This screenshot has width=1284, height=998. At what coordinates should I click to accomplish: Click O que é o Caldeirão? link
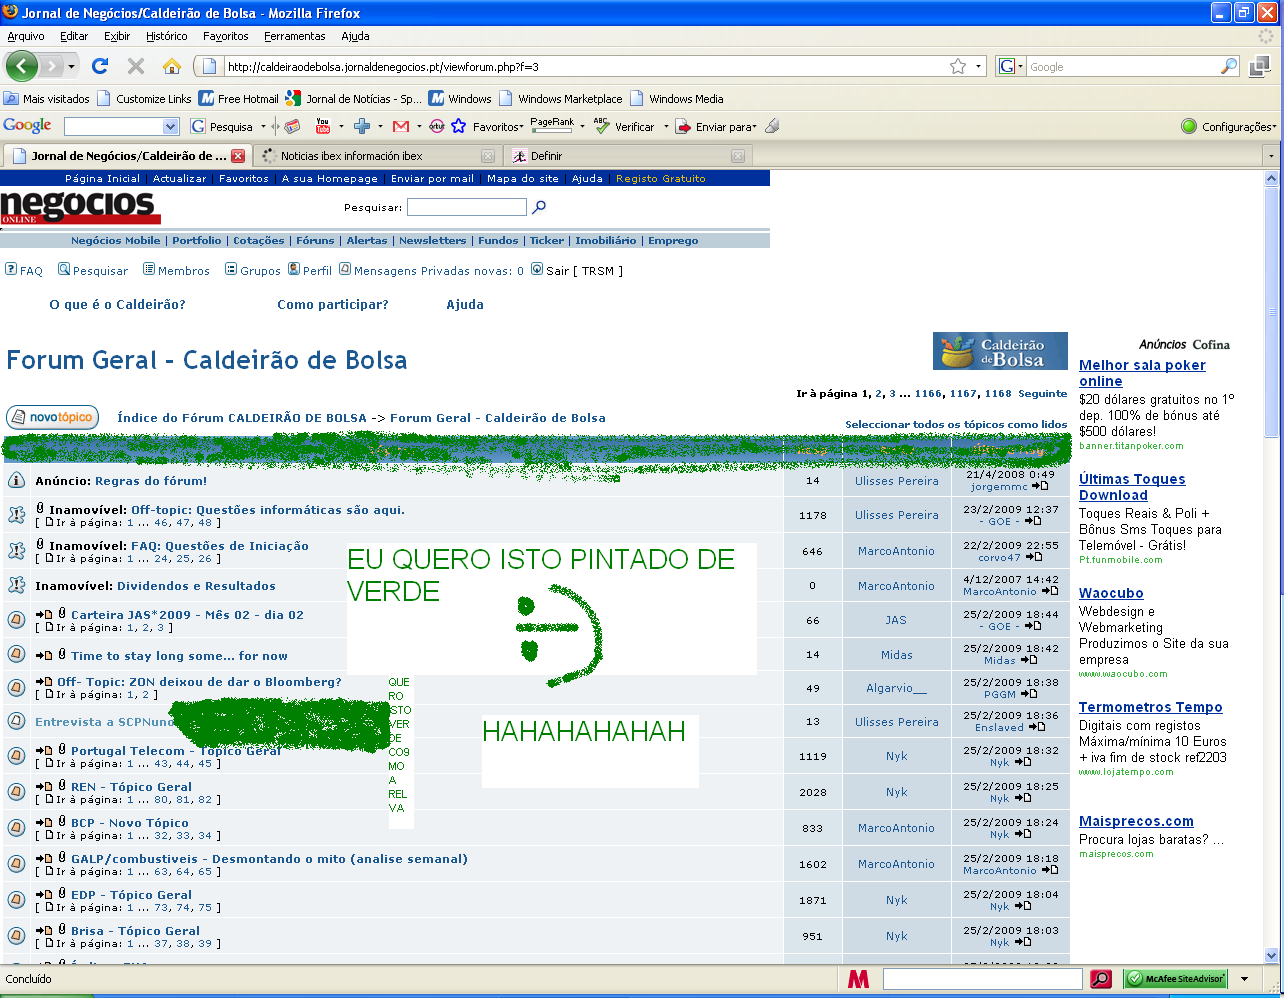coord(117,305)
